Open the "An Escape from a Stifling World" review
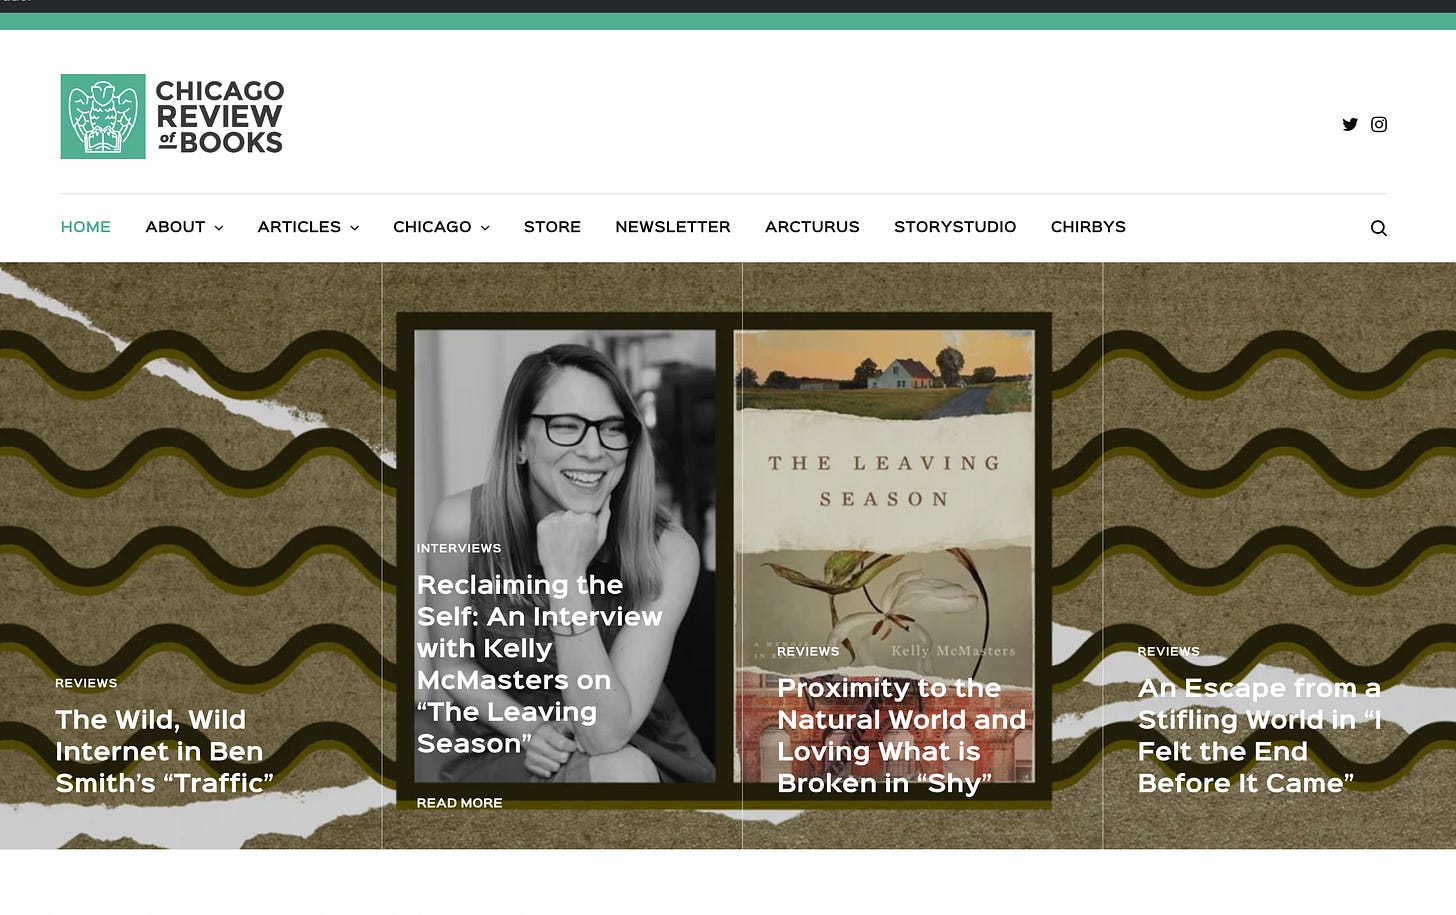Viewport: 1456px width, 915px height. 1259,735
